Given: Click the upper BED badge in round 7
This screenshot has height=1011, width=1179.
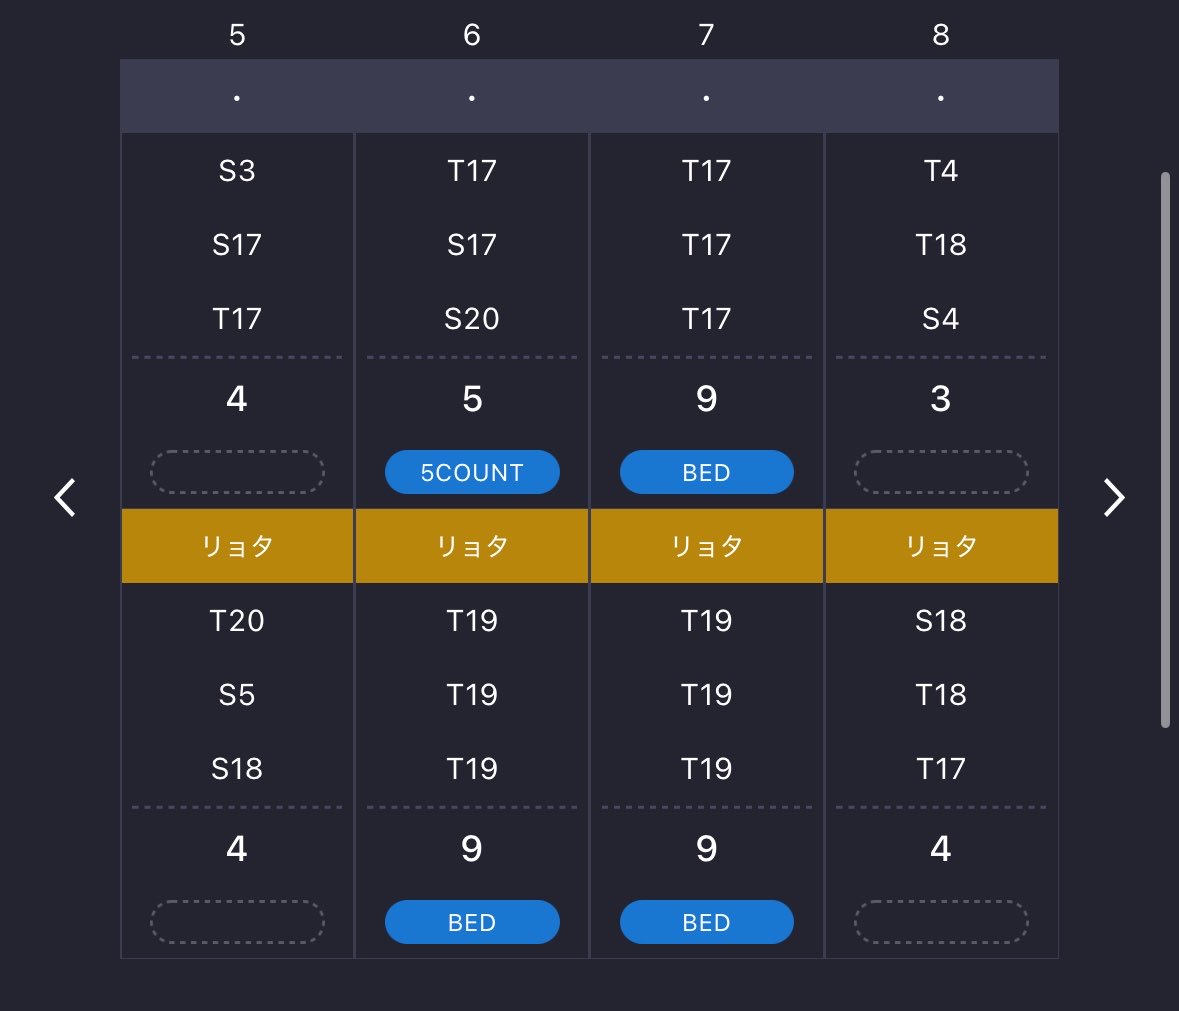Looking at the screenshot, I should coord(707,472).
